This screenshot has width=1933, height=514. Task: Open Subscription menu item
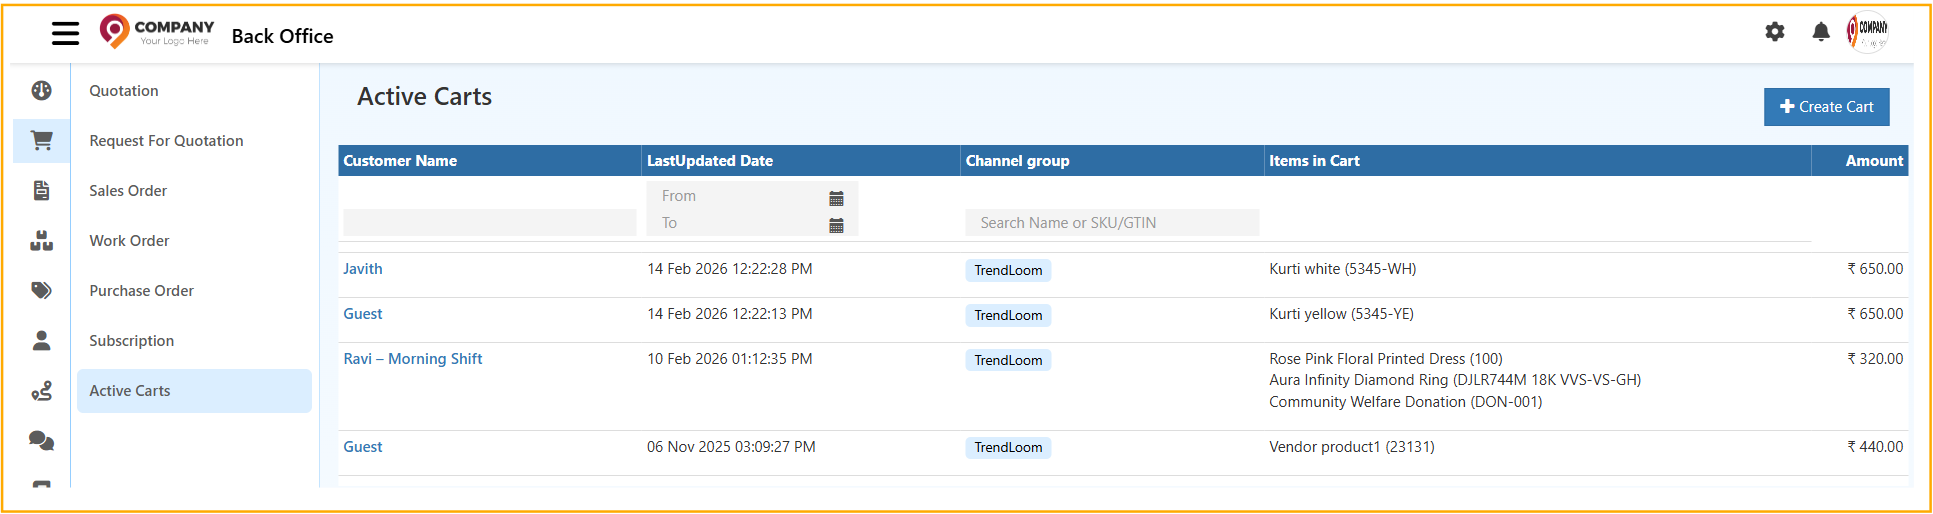coord(131,341)
